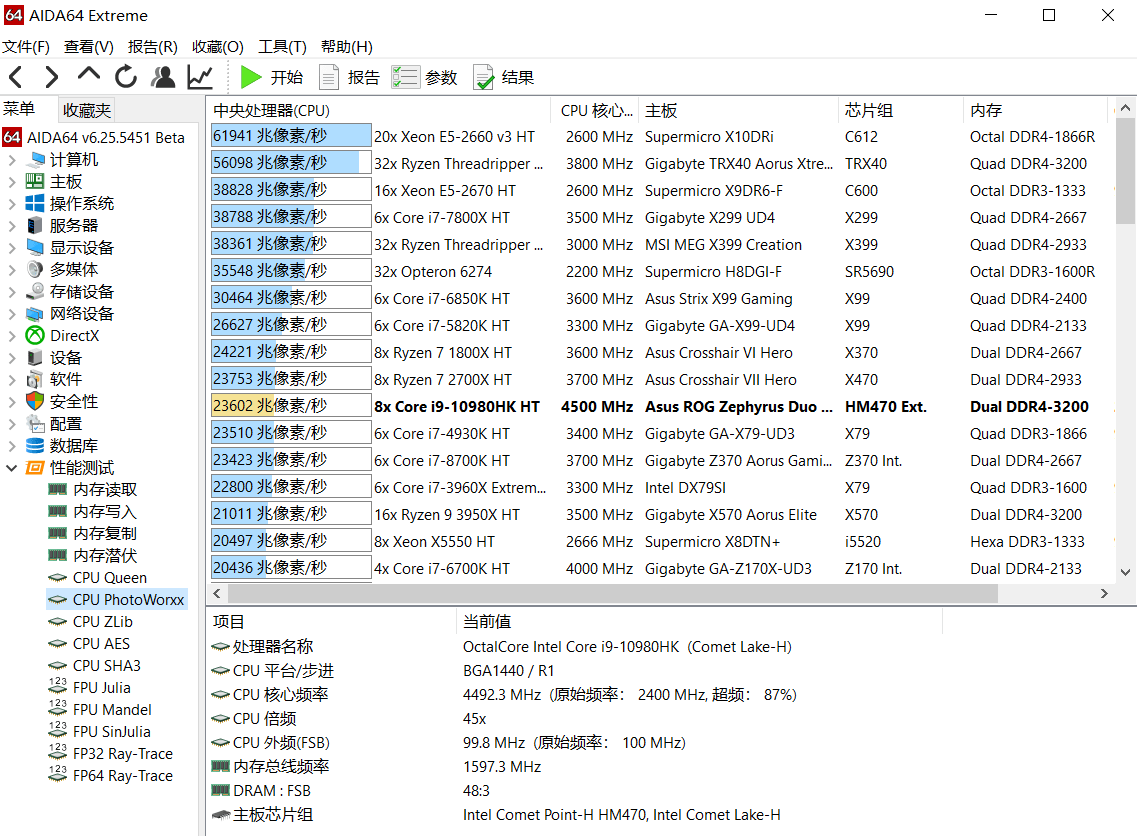The image size is (1137, 836).
Task: Click the 结果 results toolbar item
Action: click(503, 77)
